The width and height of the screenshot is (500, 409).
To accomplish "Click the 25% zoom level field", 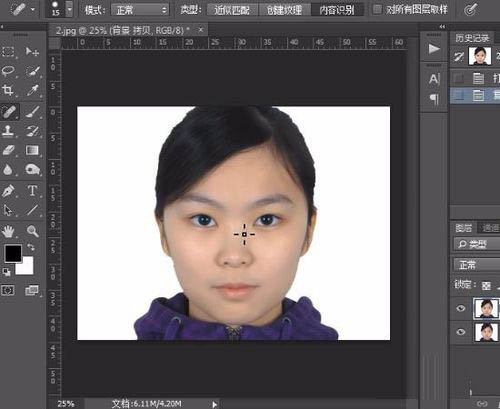I will pos(66,404).
